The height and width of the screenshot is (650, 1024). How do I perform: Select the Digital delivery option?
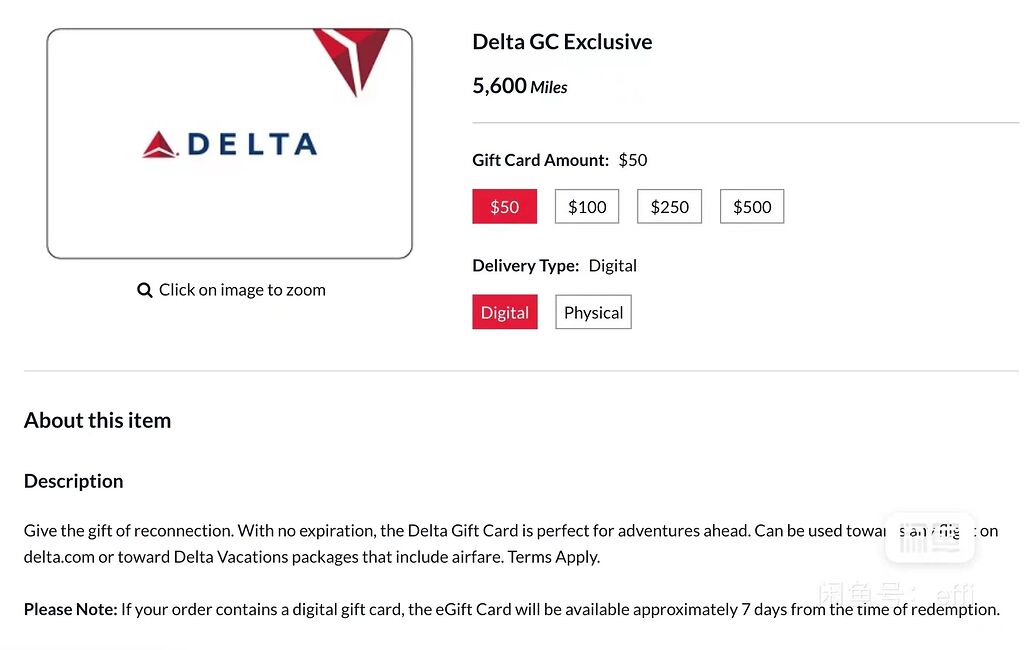(504, 312)
